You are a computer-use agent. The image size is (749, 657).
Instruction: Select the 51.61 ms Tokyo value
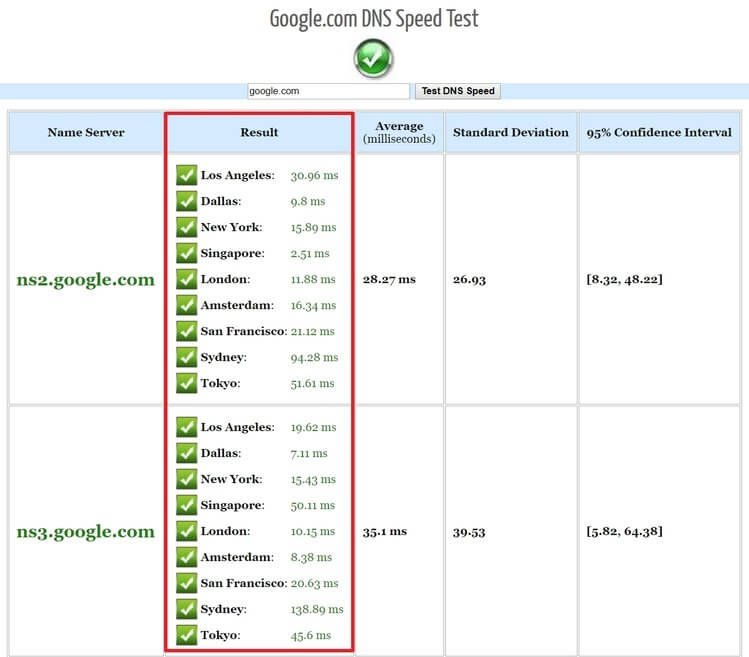[x=312, y=383]
